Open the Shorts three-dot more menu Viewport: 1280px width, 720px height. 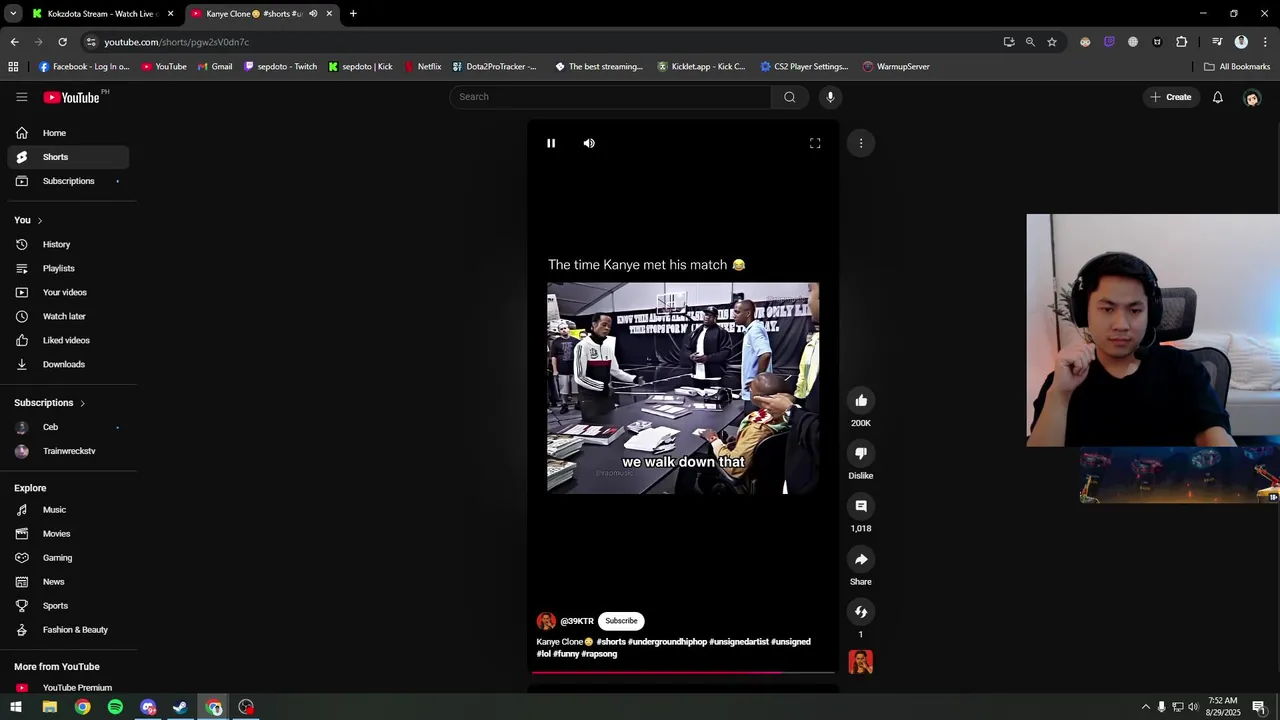coord(861,143)
